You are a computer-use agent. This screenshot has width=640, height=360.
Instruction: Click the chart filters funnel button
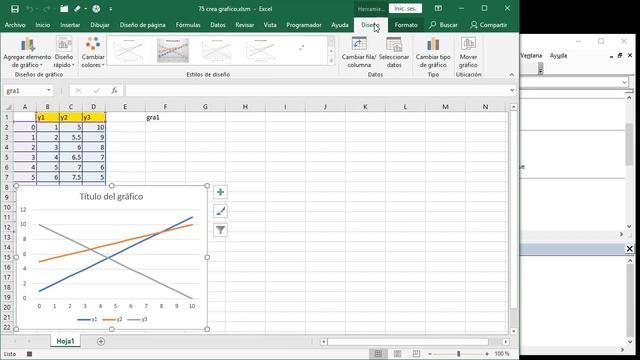point(220,230)
